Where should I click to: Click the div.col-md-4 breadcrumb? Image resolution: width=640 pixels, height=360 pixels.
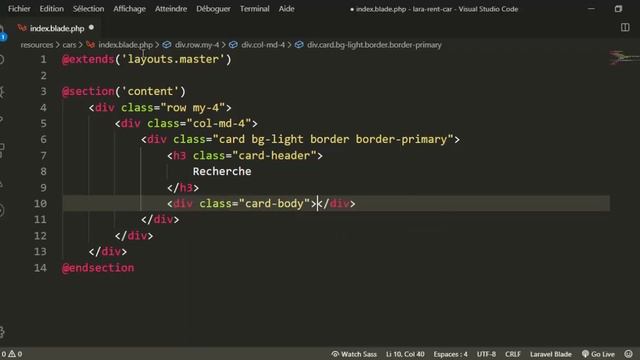pyautogui.click(x=263, y=45)
